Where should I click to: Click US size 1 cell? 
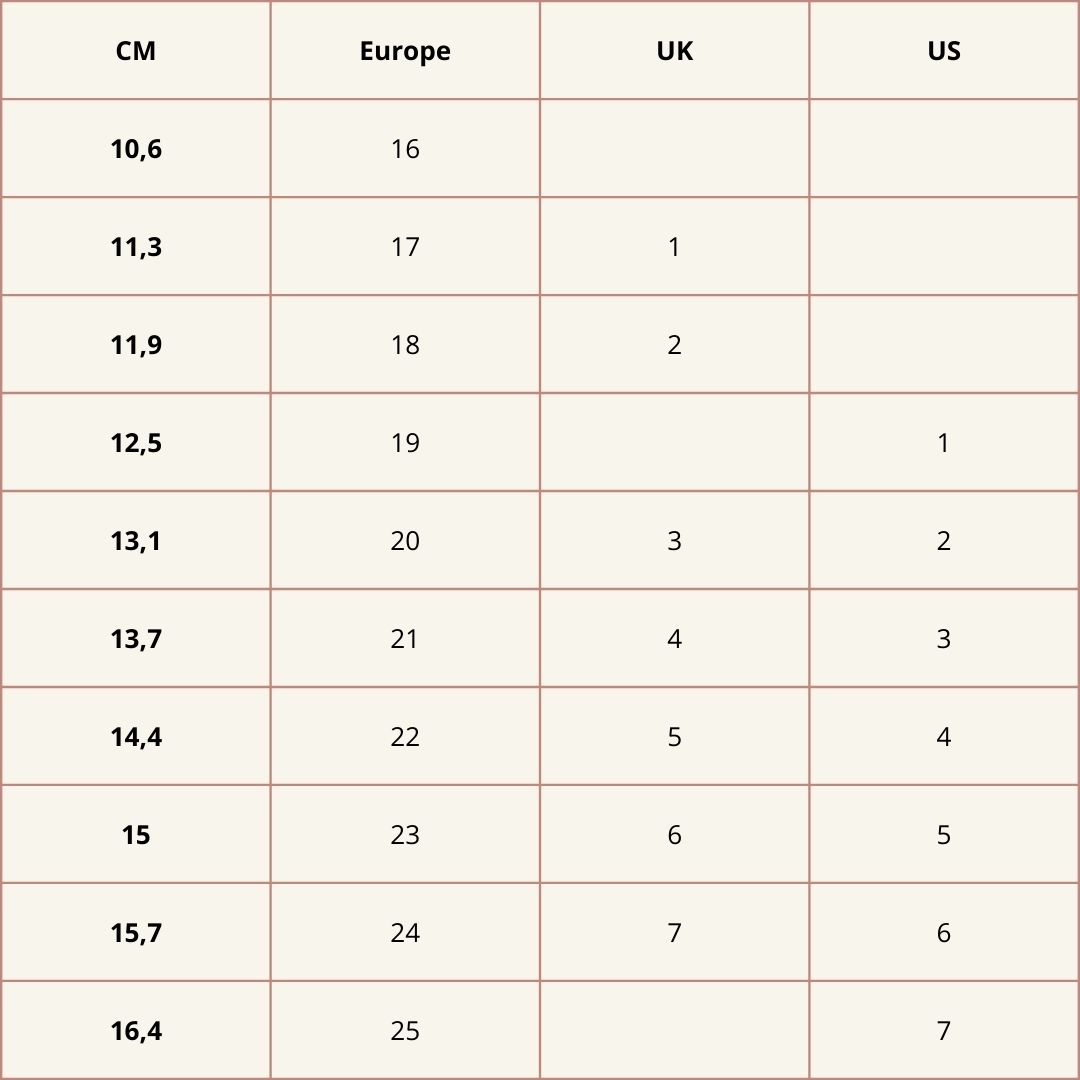click(x=943, y=443)
